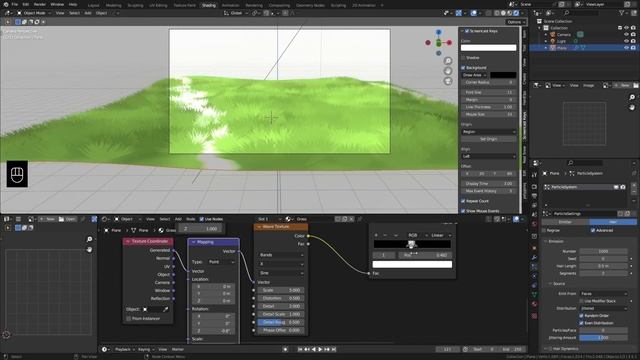Toggle the Screencast Keys checkbox
The image size is (640, 360).
click(467, 31)
